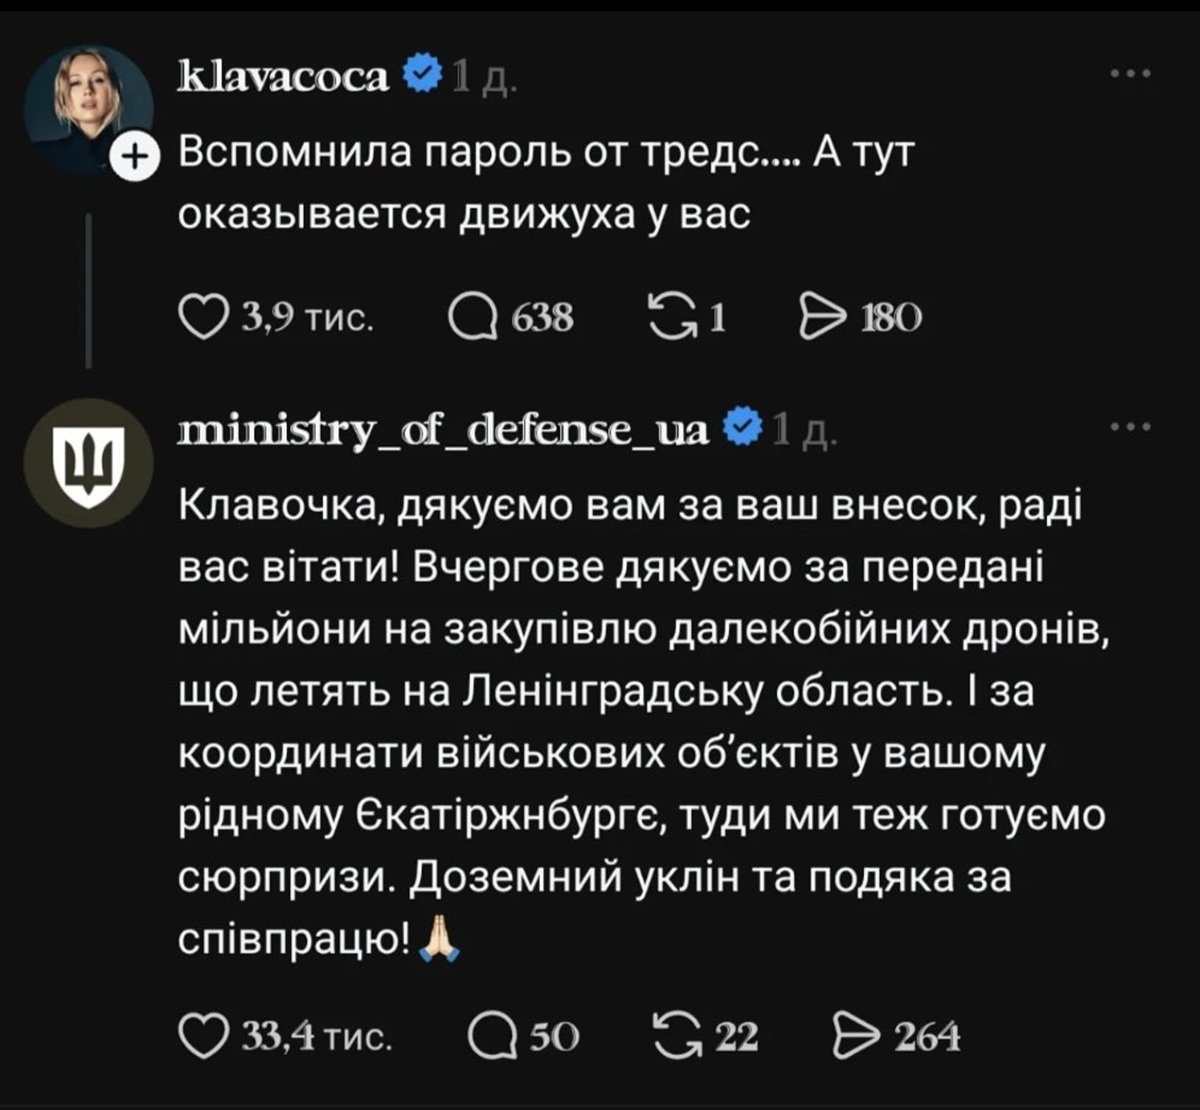Viewport: 1200px width, 1110px height.
Task: Click the ministry reply's 1 д. timestamp
Action: (x=803, y=431)
